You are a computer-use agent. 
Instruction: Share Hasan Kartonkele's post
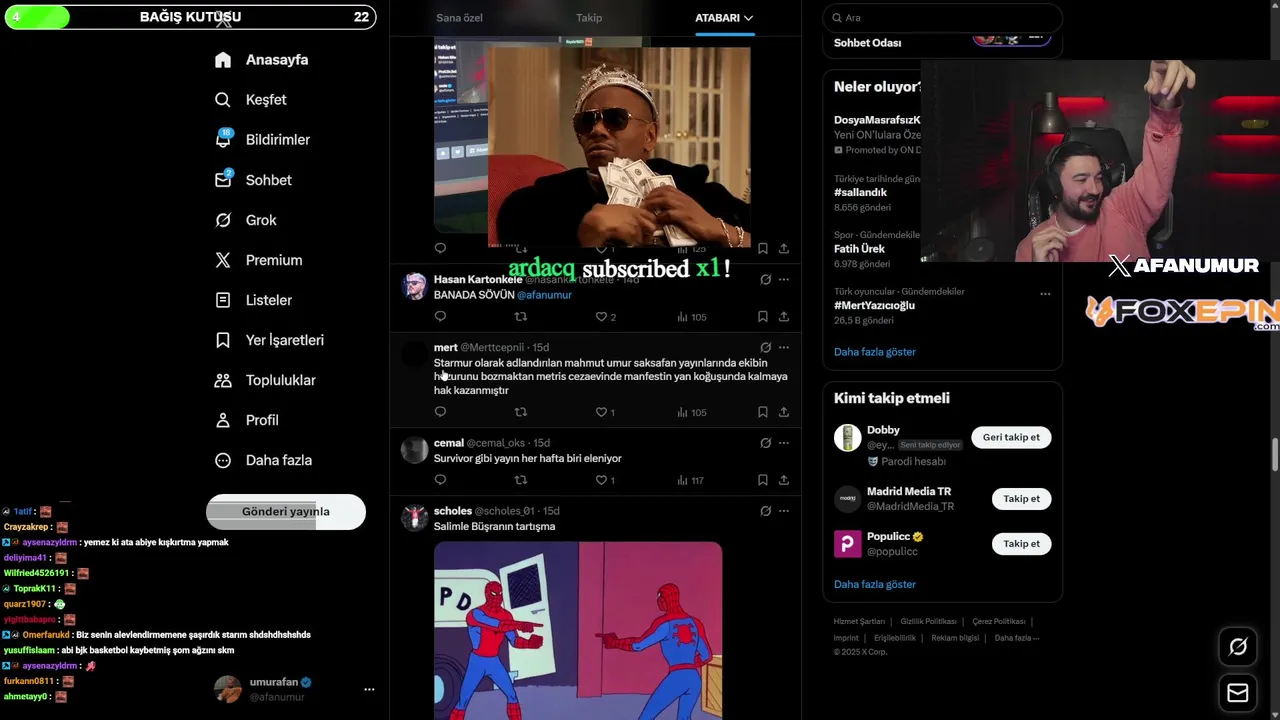784,317
